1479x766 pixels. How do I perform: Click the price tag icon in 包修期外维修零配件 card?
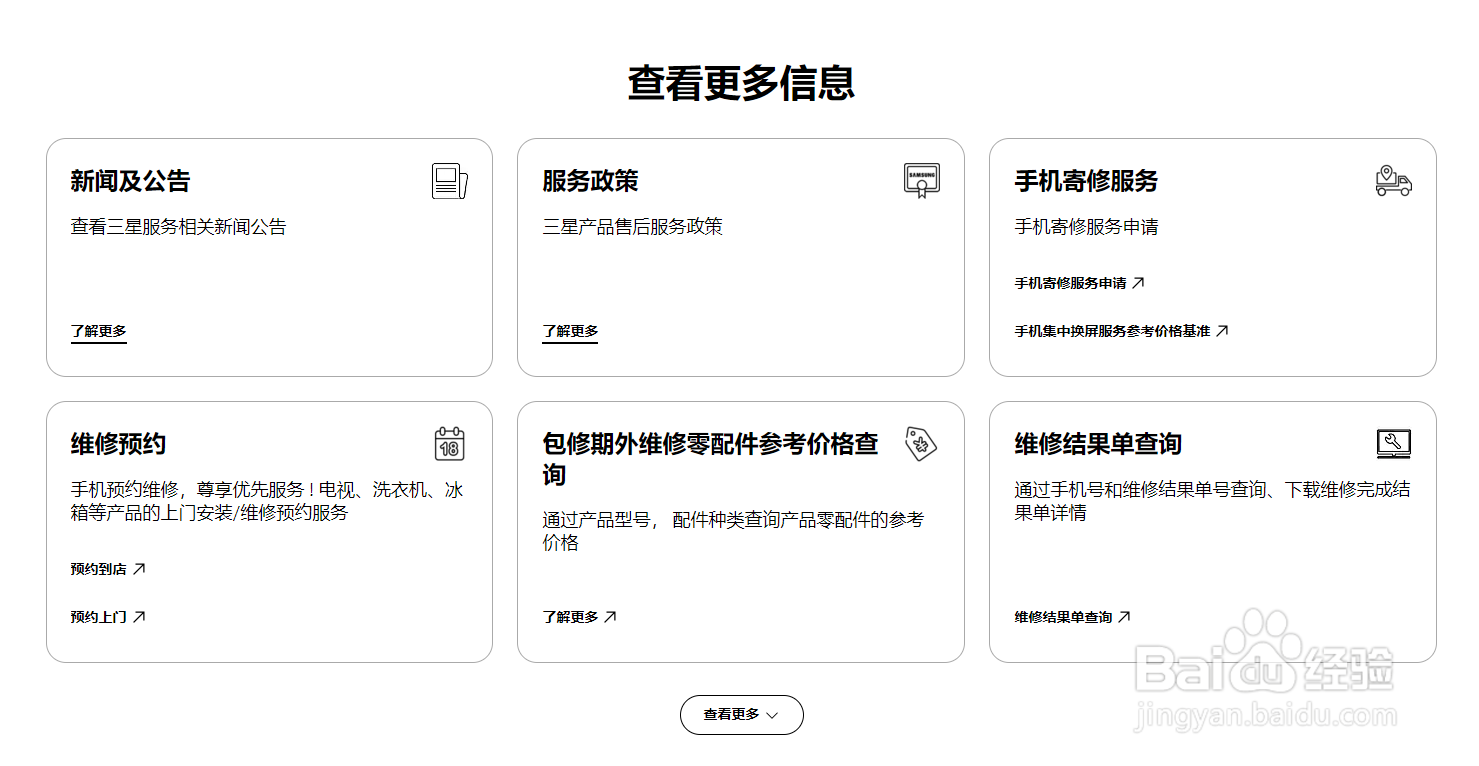pos(921,444)
